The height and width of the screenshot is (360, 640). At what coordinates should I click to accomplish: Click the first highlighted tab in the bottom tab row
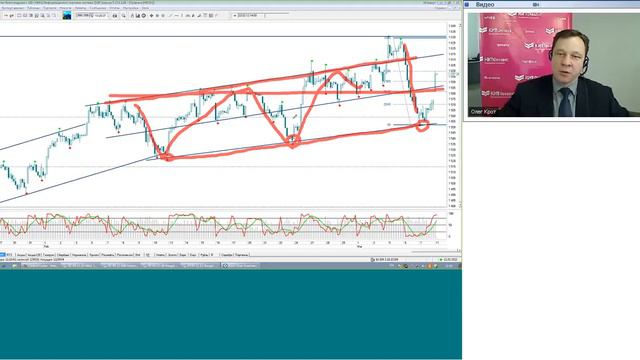pos(3,255)
